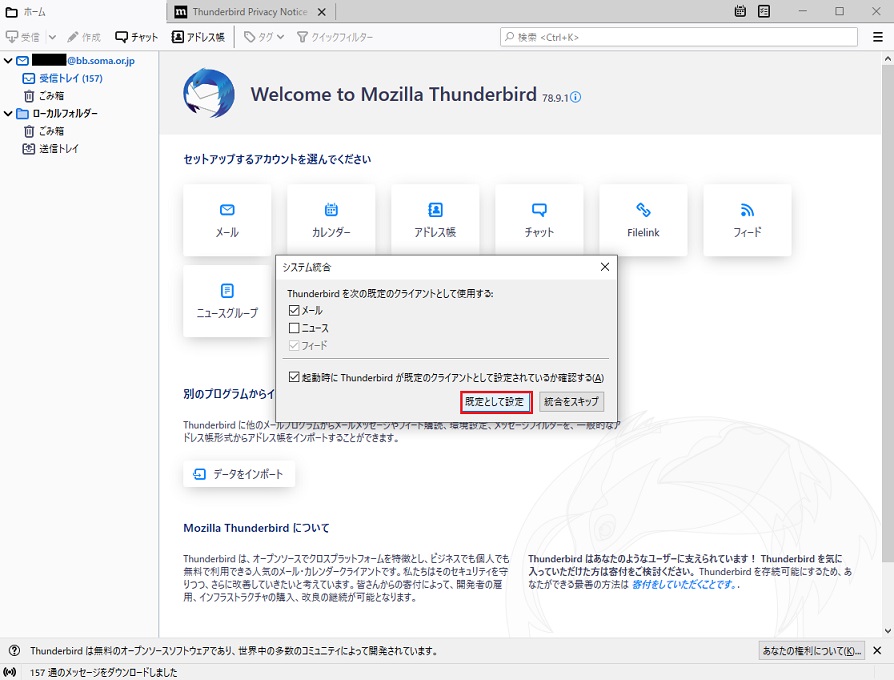894x680 pixels.
Task: Open the Calendar tab icon in title bar
Action: (740, 11)
